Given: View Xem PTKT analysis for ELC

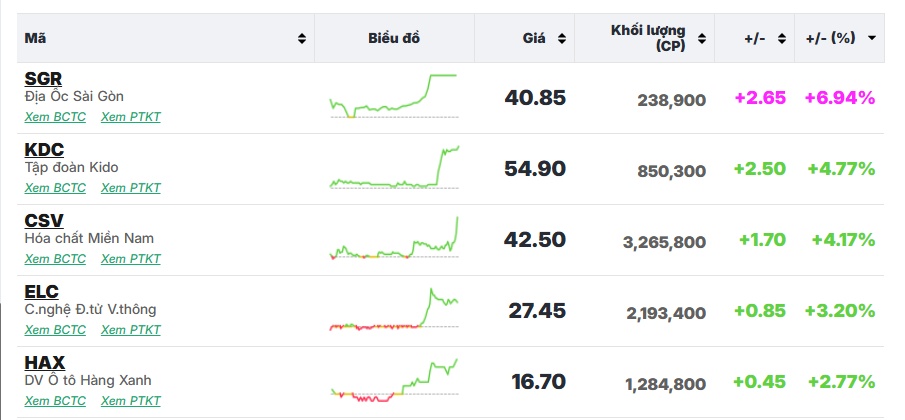Looking at the screenshot, I should click(131, 330).
